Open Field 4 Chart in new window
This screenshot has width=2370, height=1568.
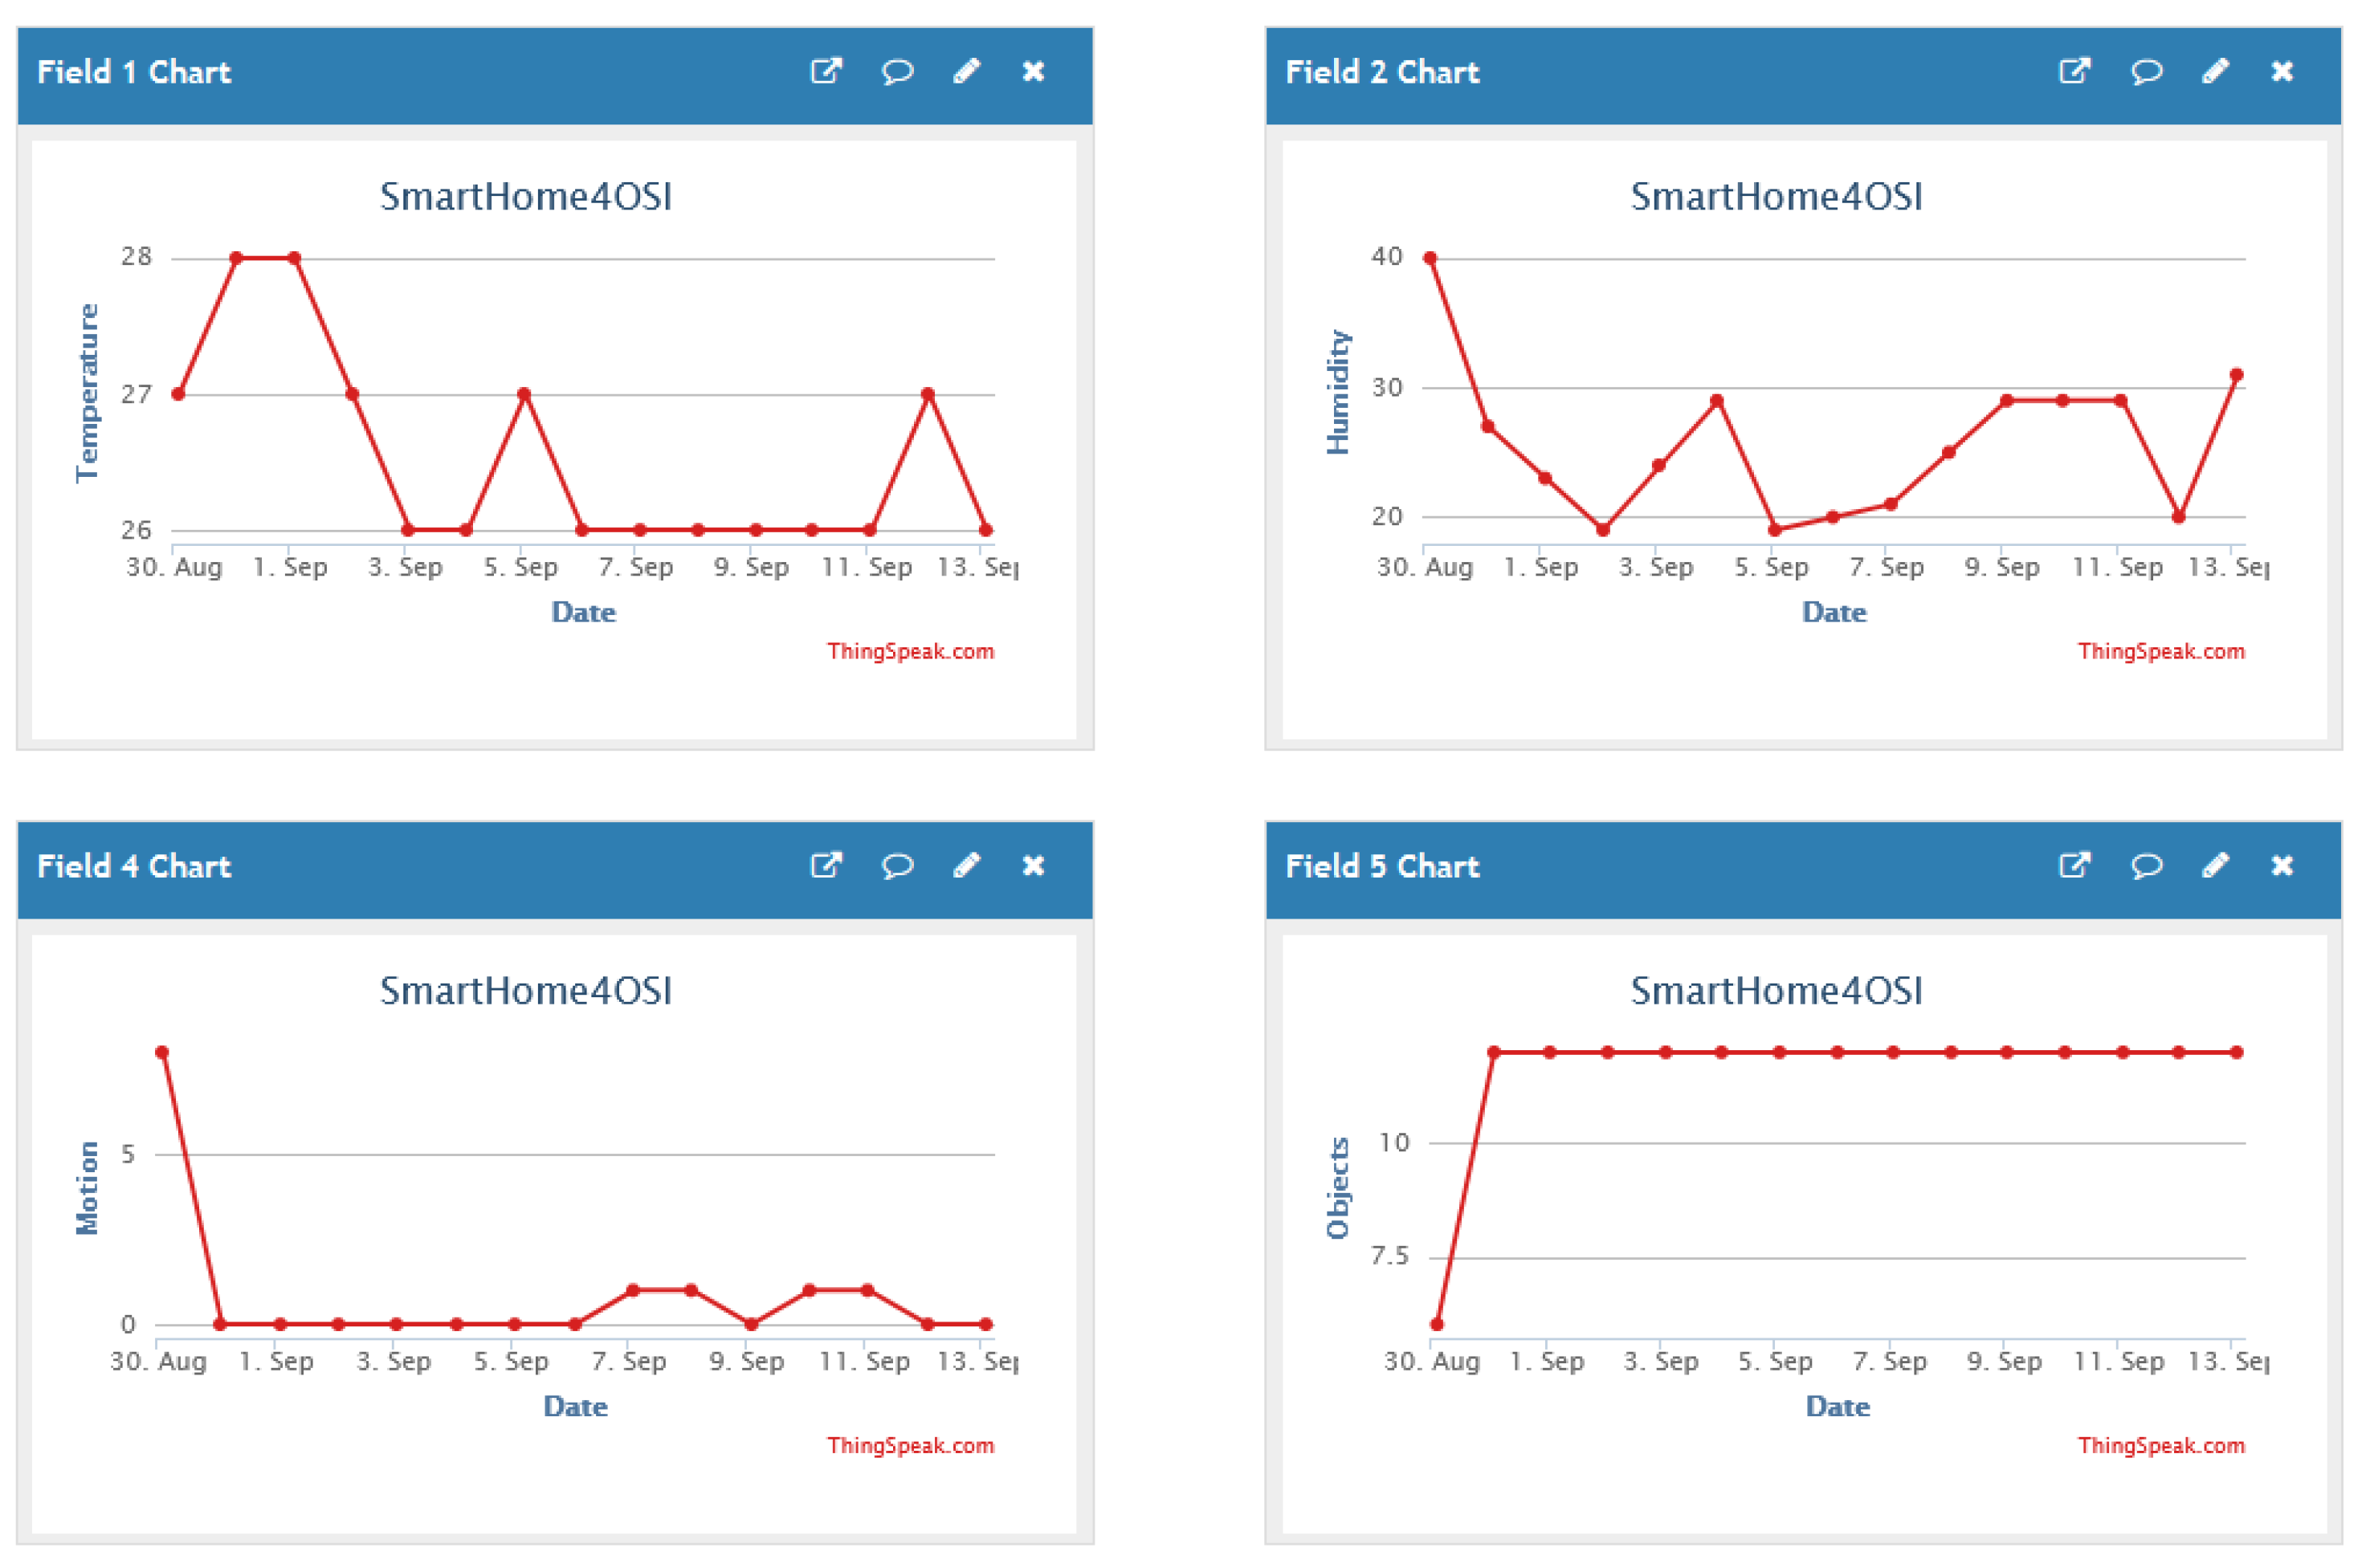tap(826, 865)
